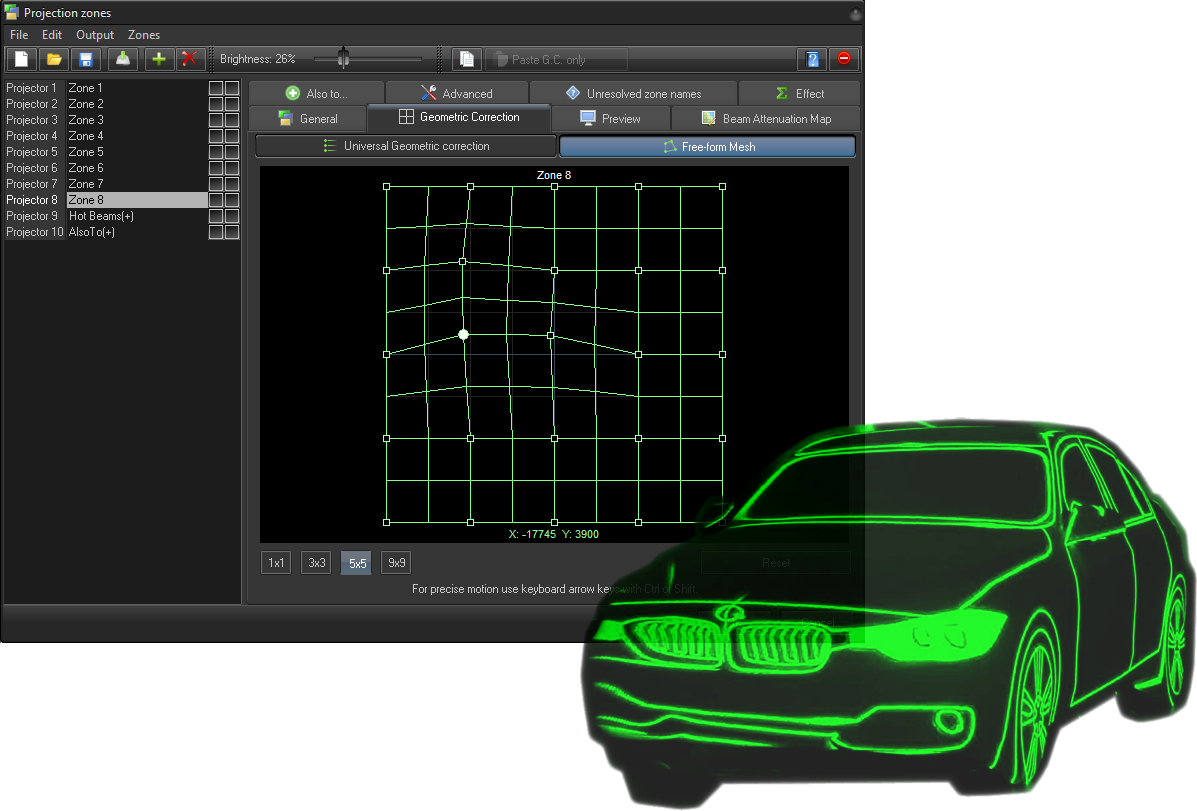Click the mesh bottom-left corner handle
1197x811 pixels.
[x=386, y=522]
